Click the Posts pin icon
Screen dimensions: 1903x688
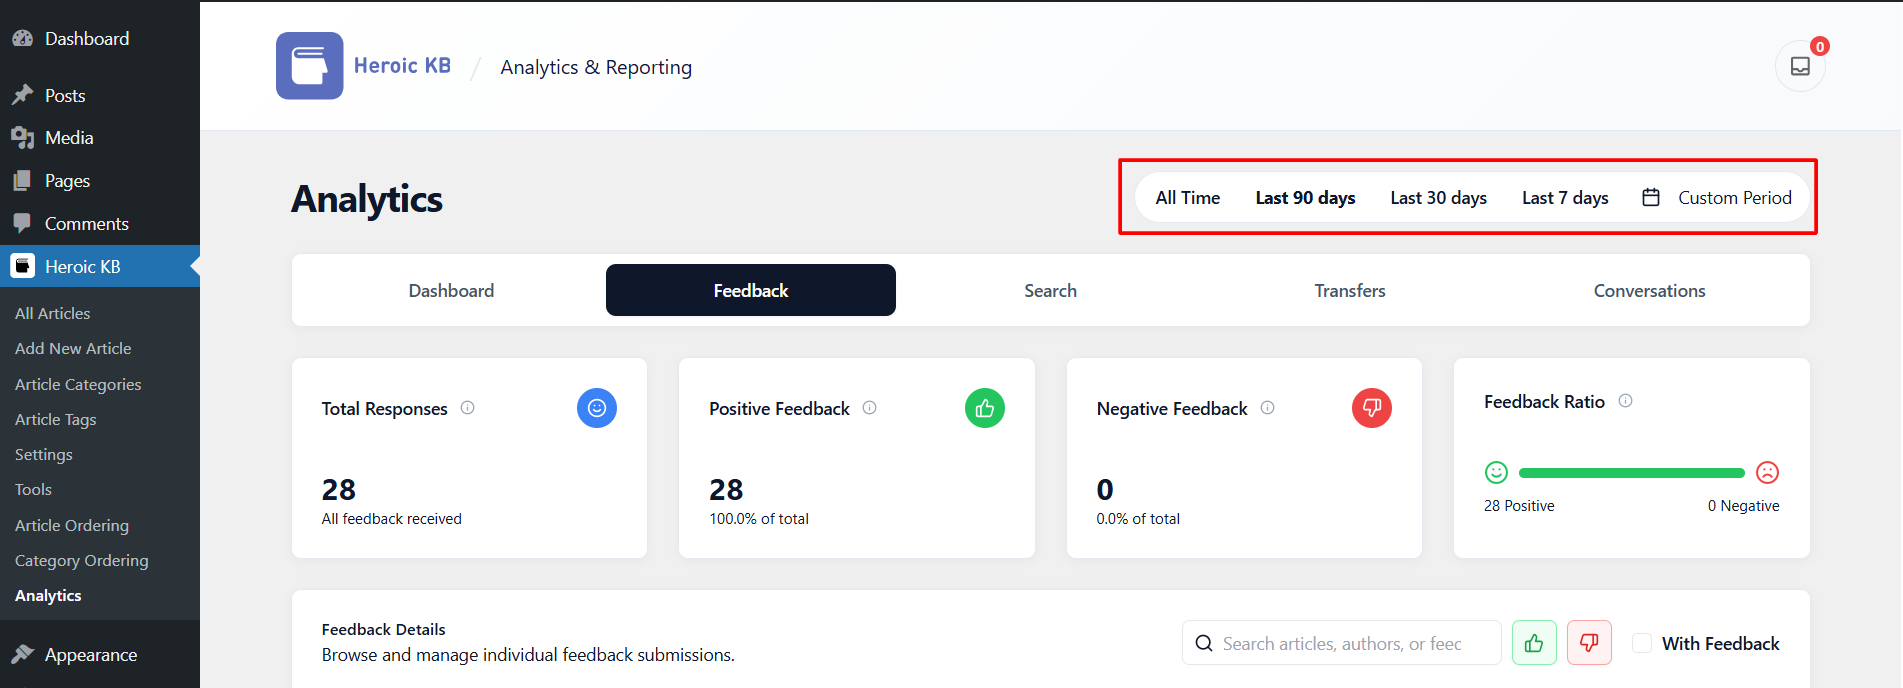click(x=22, y=95)
